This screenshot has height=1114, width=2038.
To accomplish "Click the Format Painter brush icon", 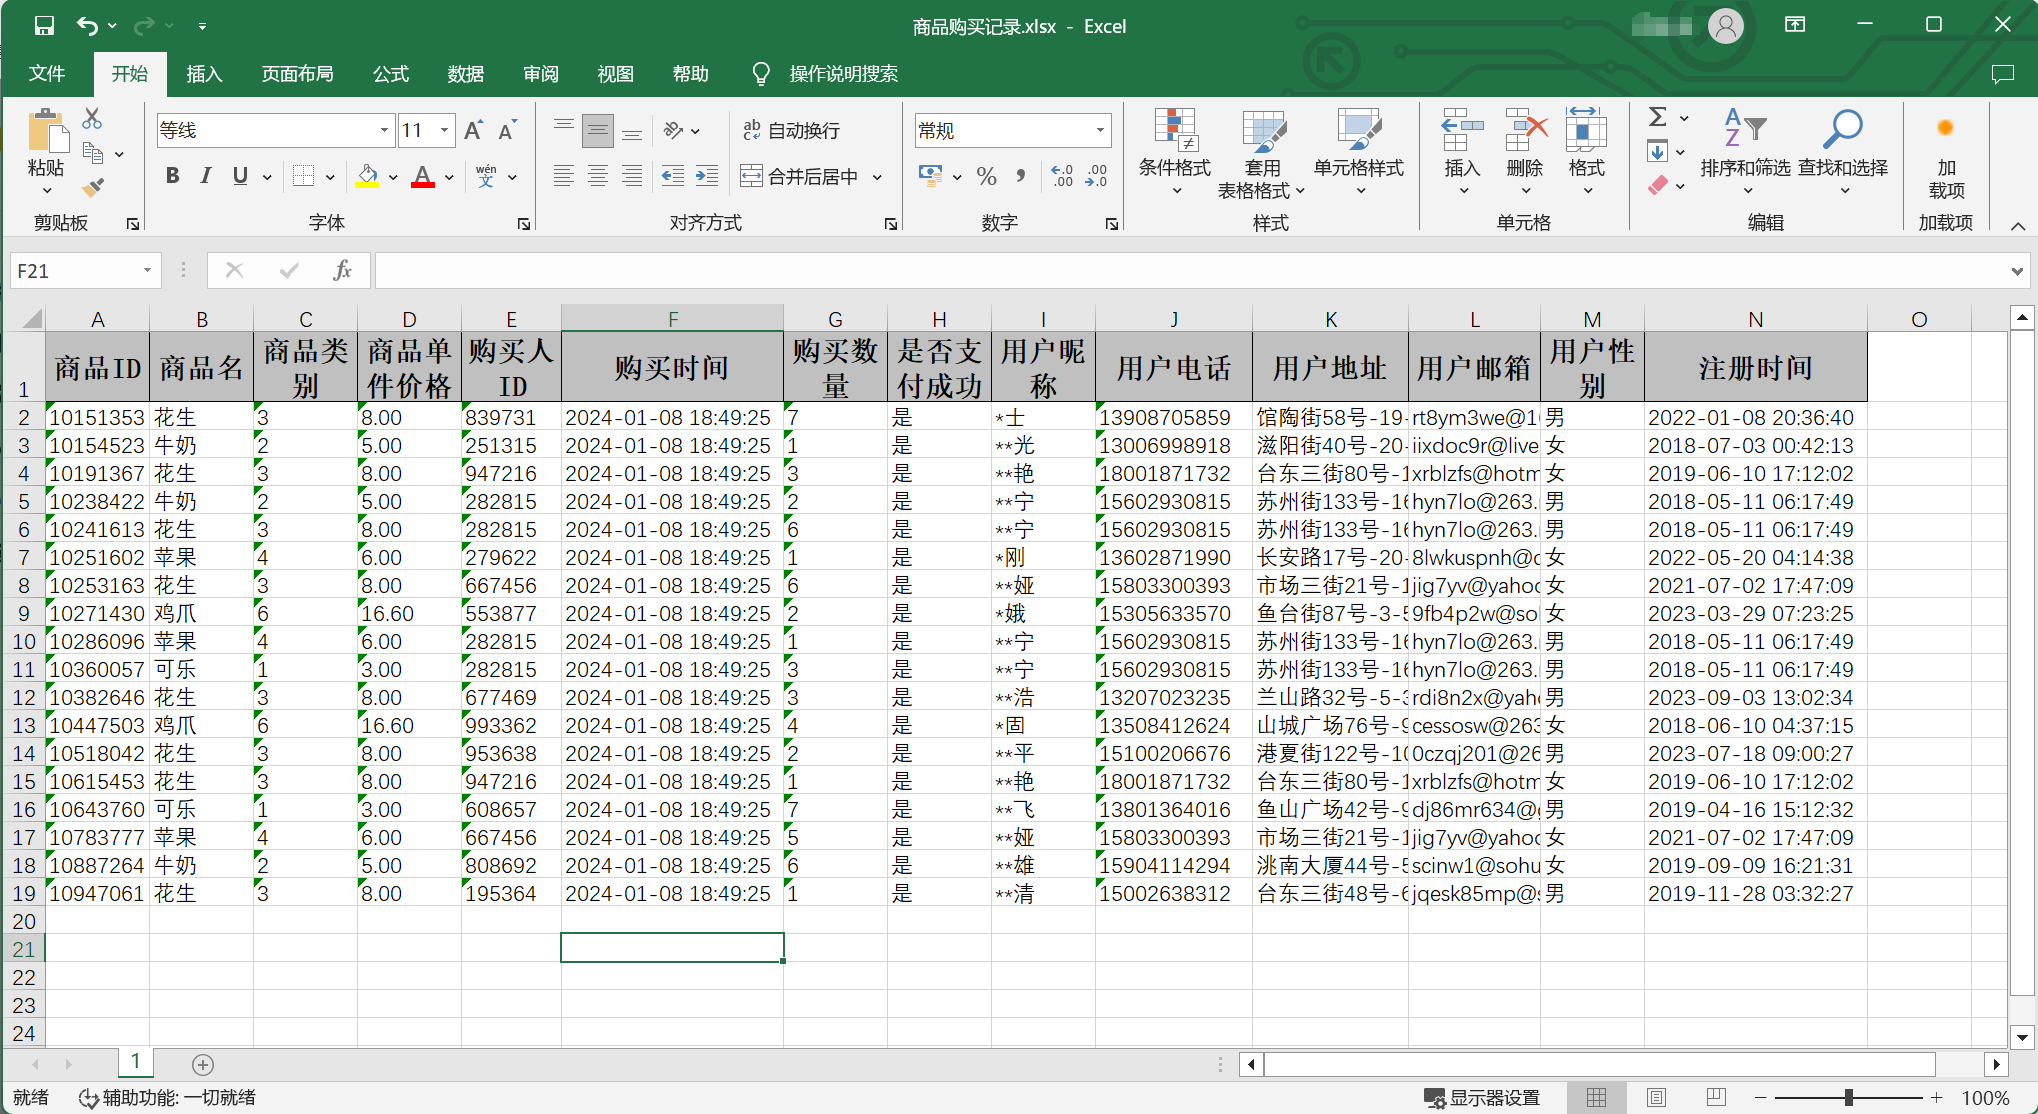I will point(93,187).
